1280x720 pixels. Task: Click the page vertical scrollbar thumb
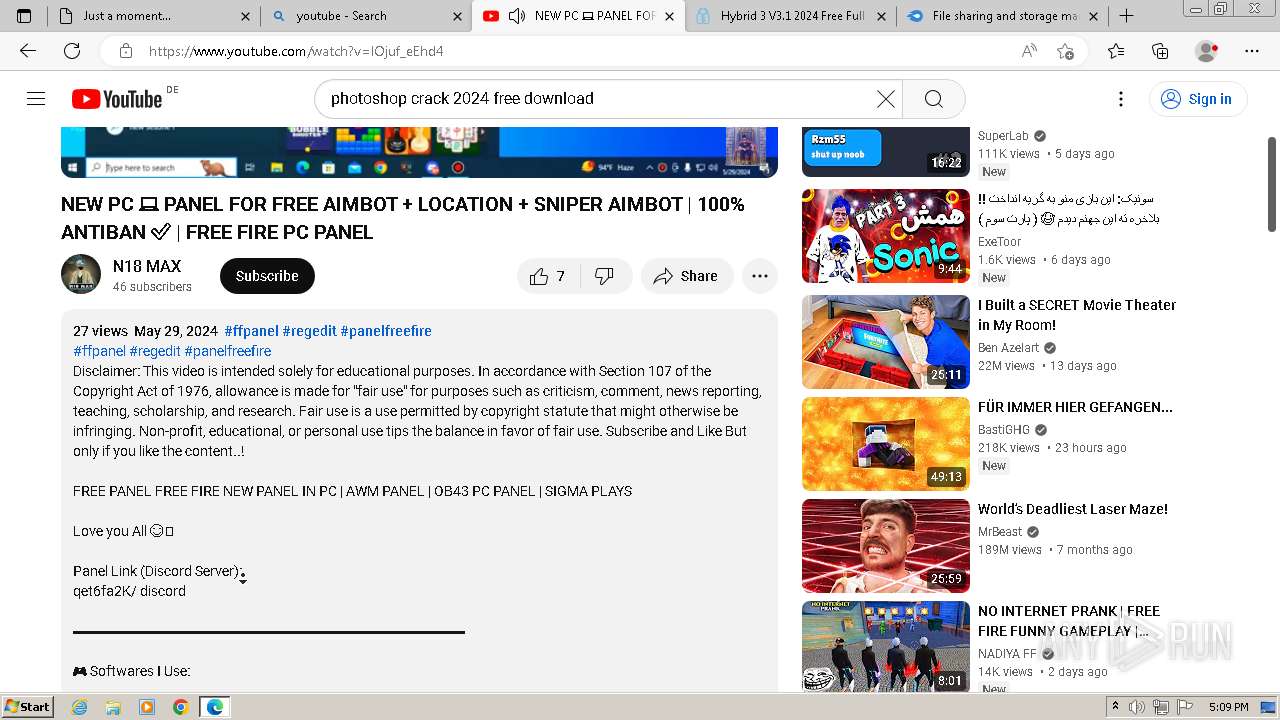click(x=1272, y=185)
